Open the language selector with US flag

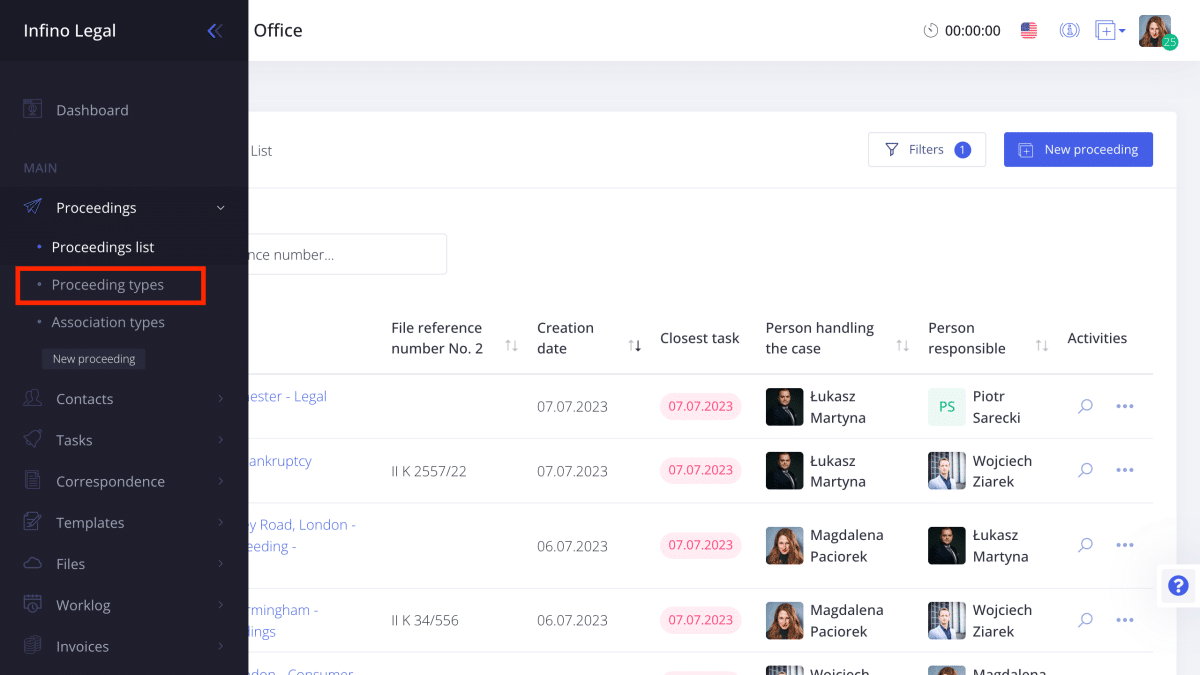coord(1028,30)
